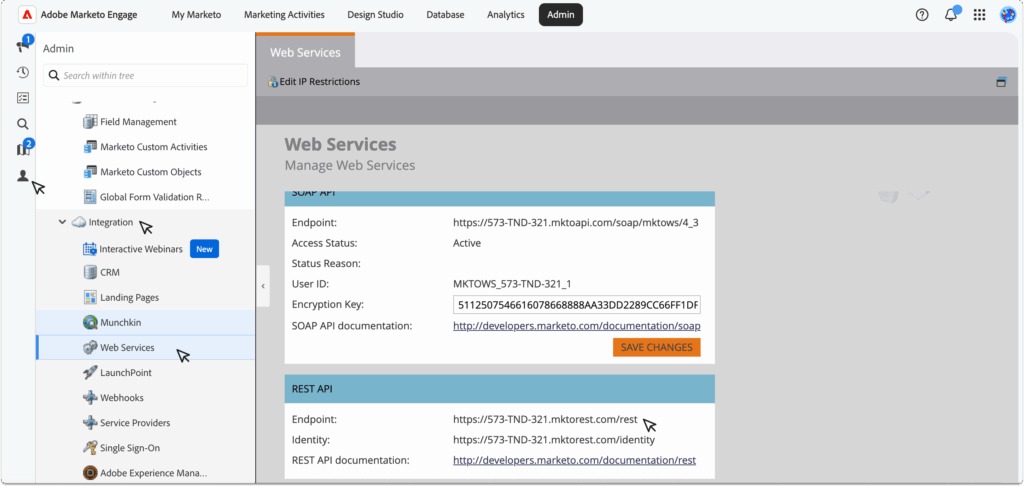Click the SAVE CHANGES button

pyautogui.click(x=656, y=347)
